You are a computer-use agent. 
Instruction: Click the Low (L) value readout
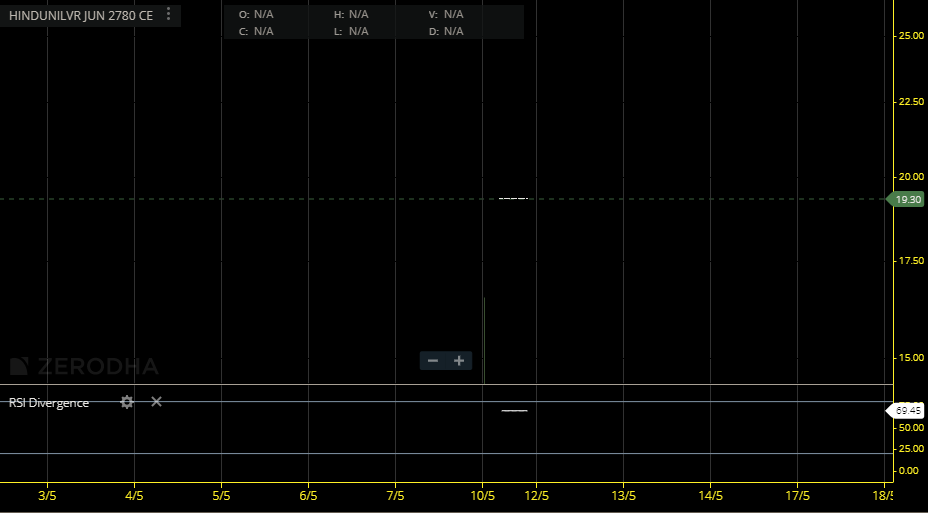click(352, 31)
